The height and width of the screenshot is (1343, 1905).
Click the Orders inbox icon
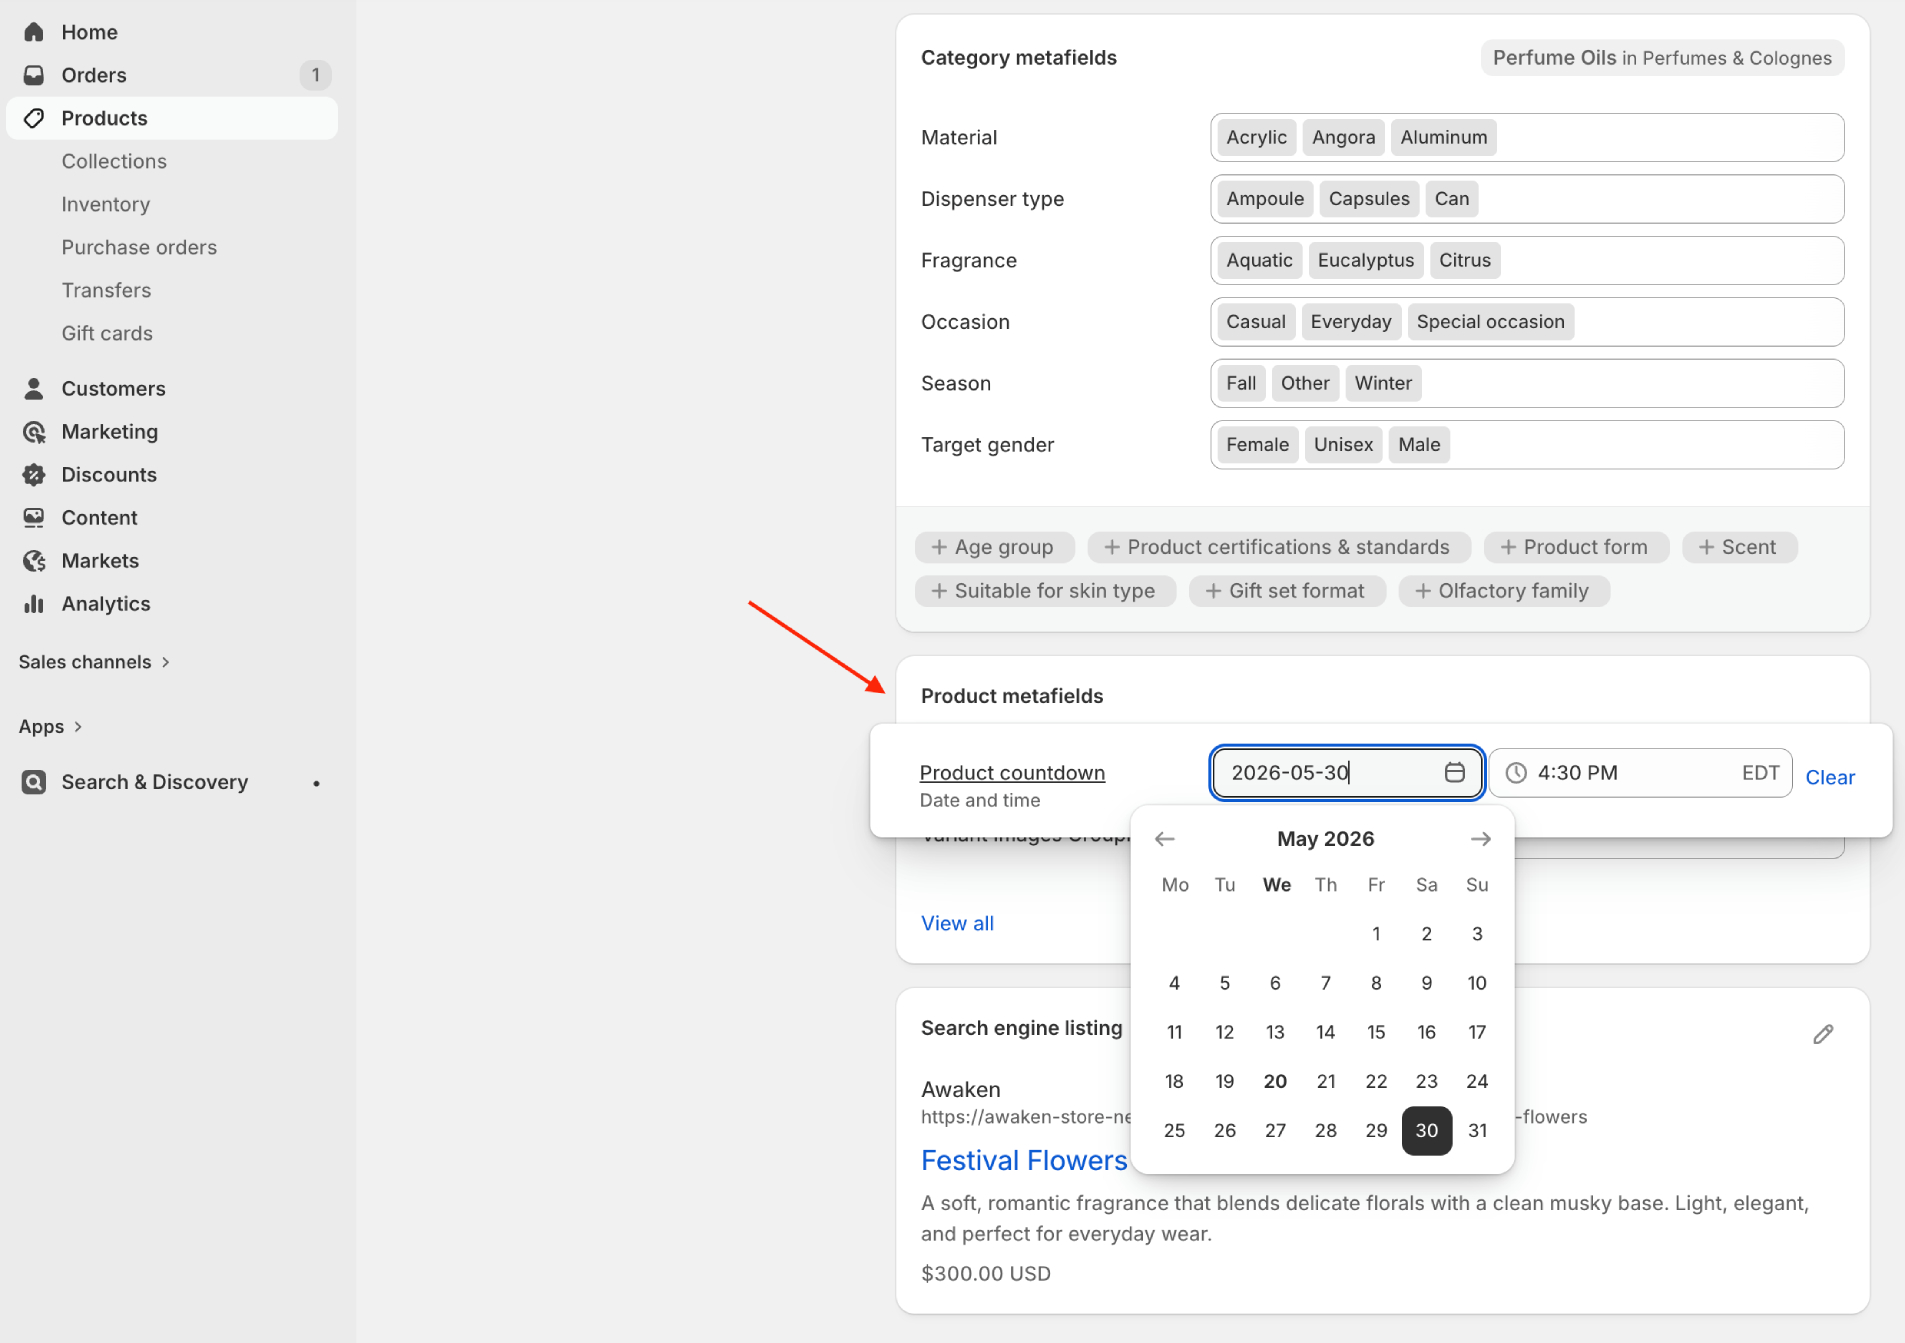[34, 75]
